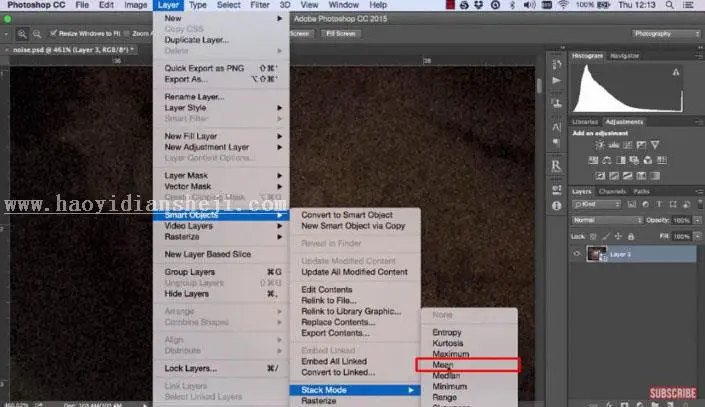Open the layer filter Kind dropdown
This screenshot has width=705, height=407.
[596, 204]
